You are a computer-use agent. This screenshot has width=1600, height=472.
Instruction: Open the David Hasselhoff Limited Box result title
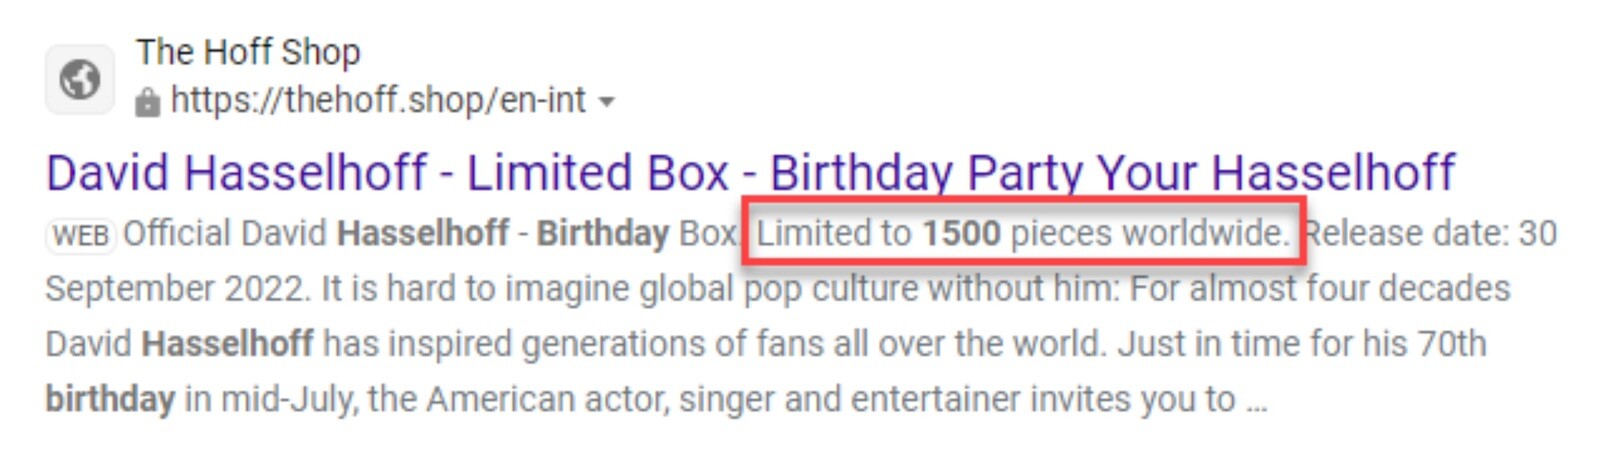coord(750,173)
